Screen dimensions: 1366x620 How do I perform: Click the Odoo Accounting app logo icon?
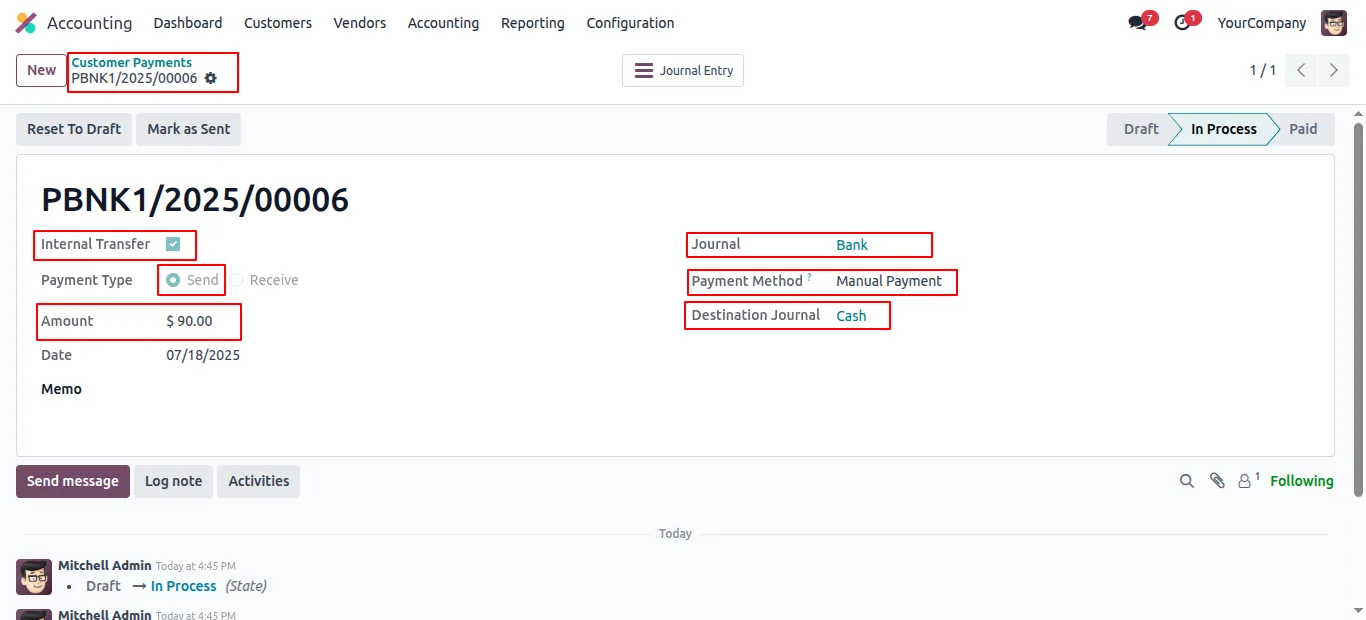(26, 23)
